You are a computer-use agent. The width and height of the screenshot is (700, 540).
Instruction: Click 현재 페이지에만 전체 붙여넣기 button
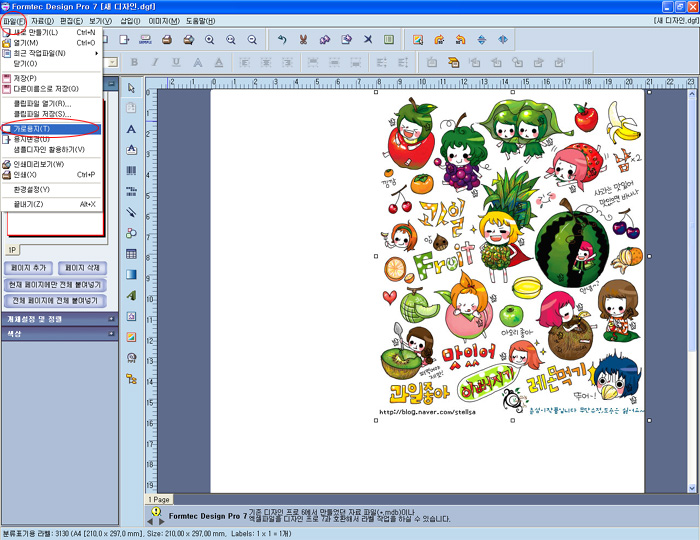tap(55, 285)
